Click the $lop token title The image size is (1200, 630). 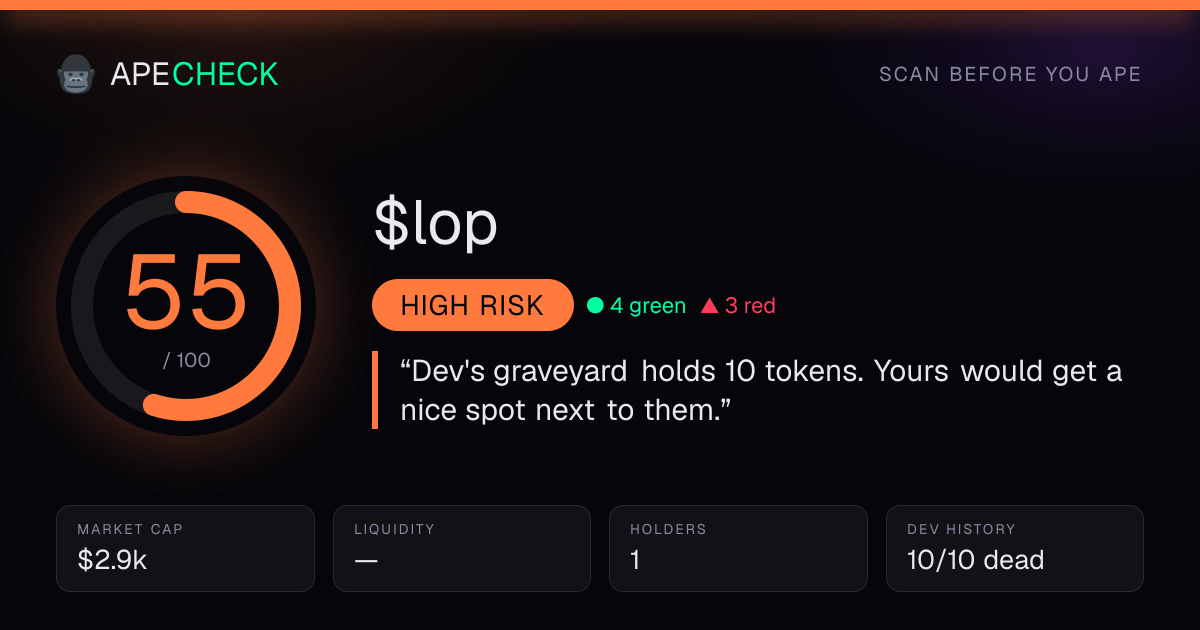click(436, 223)
